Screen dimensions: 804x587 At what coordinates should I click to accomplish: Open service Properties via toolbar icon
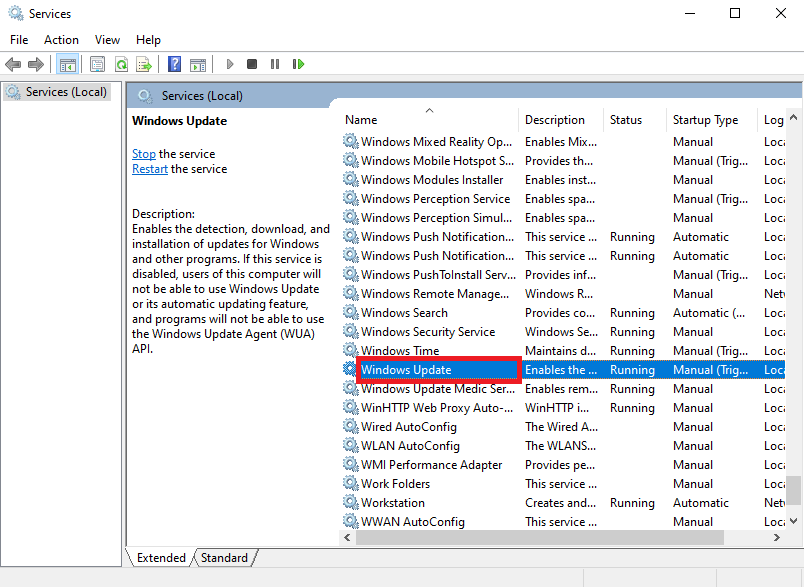coord(96,64)
